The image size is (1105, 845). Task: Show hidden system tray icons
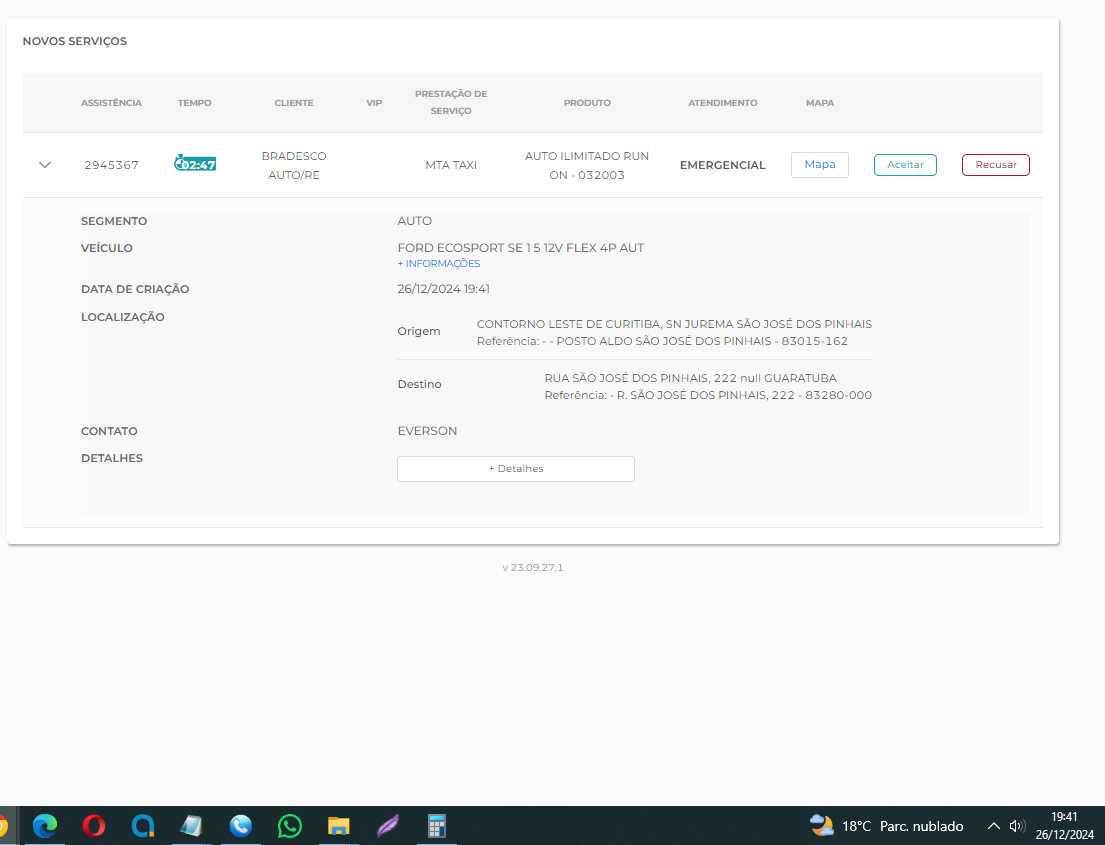[993, 826]
